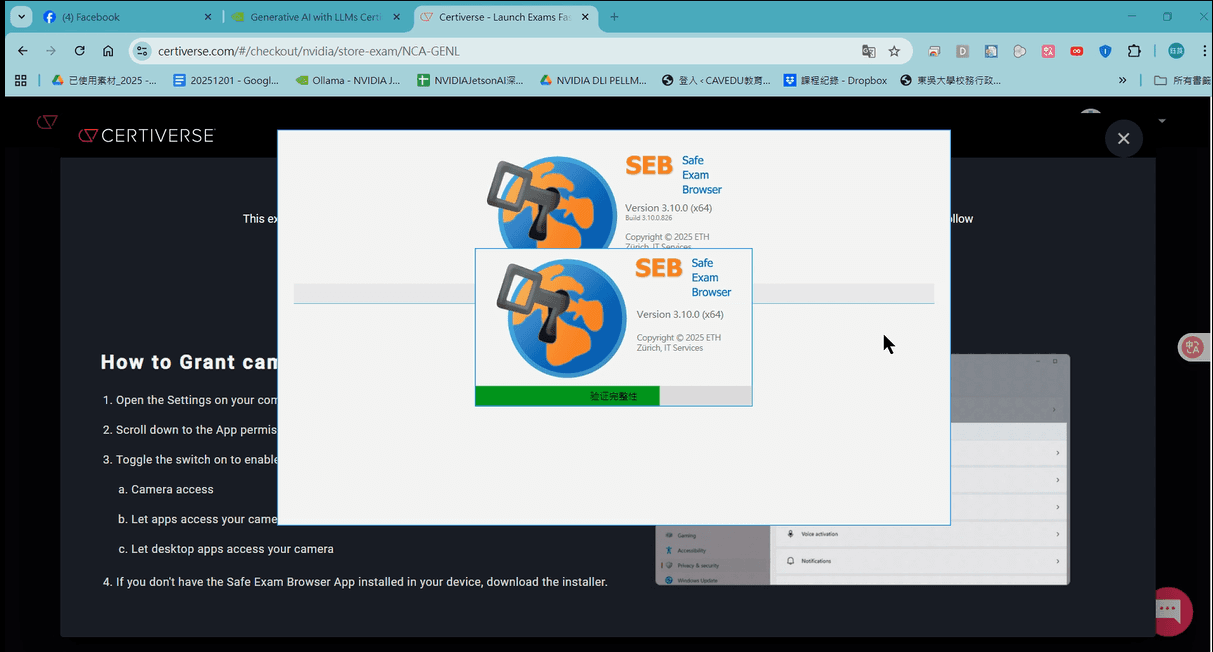Show hidden bookmarks with the » chevron
The width and height of the screenshot is (1213, 652).
(x=1123, y=80)
